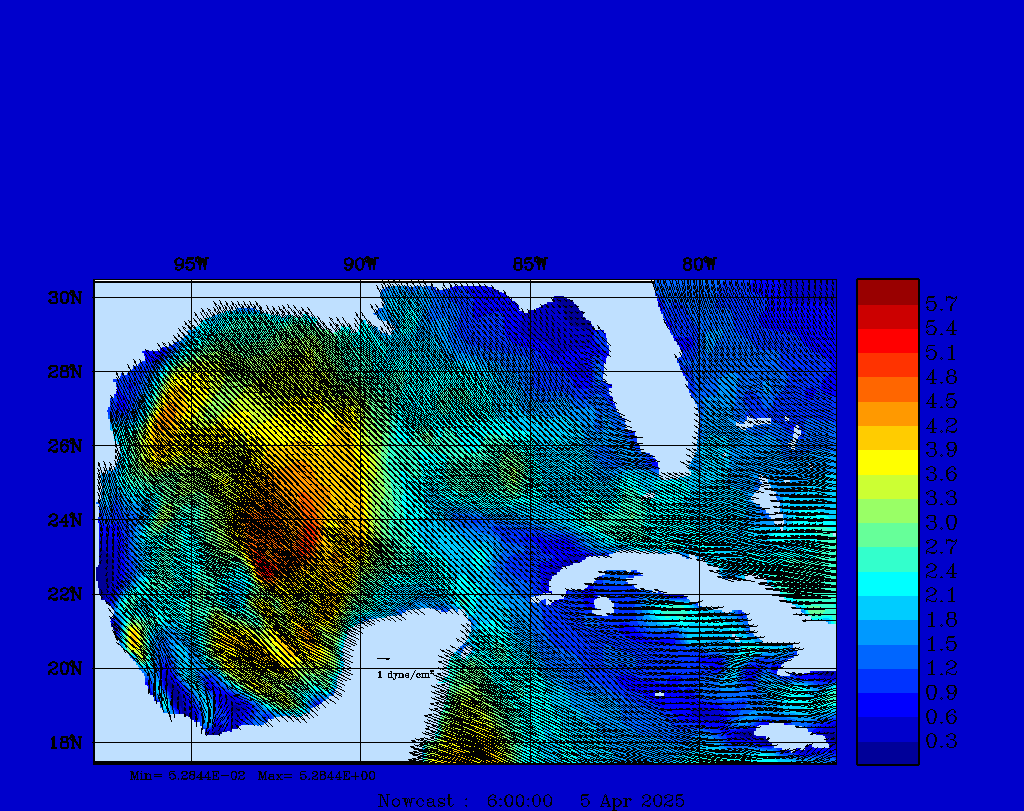The width and height of the screenshot is (1024, 811).
Task: Click the 2.4 color bar value
Action: [x=941, y=571]
